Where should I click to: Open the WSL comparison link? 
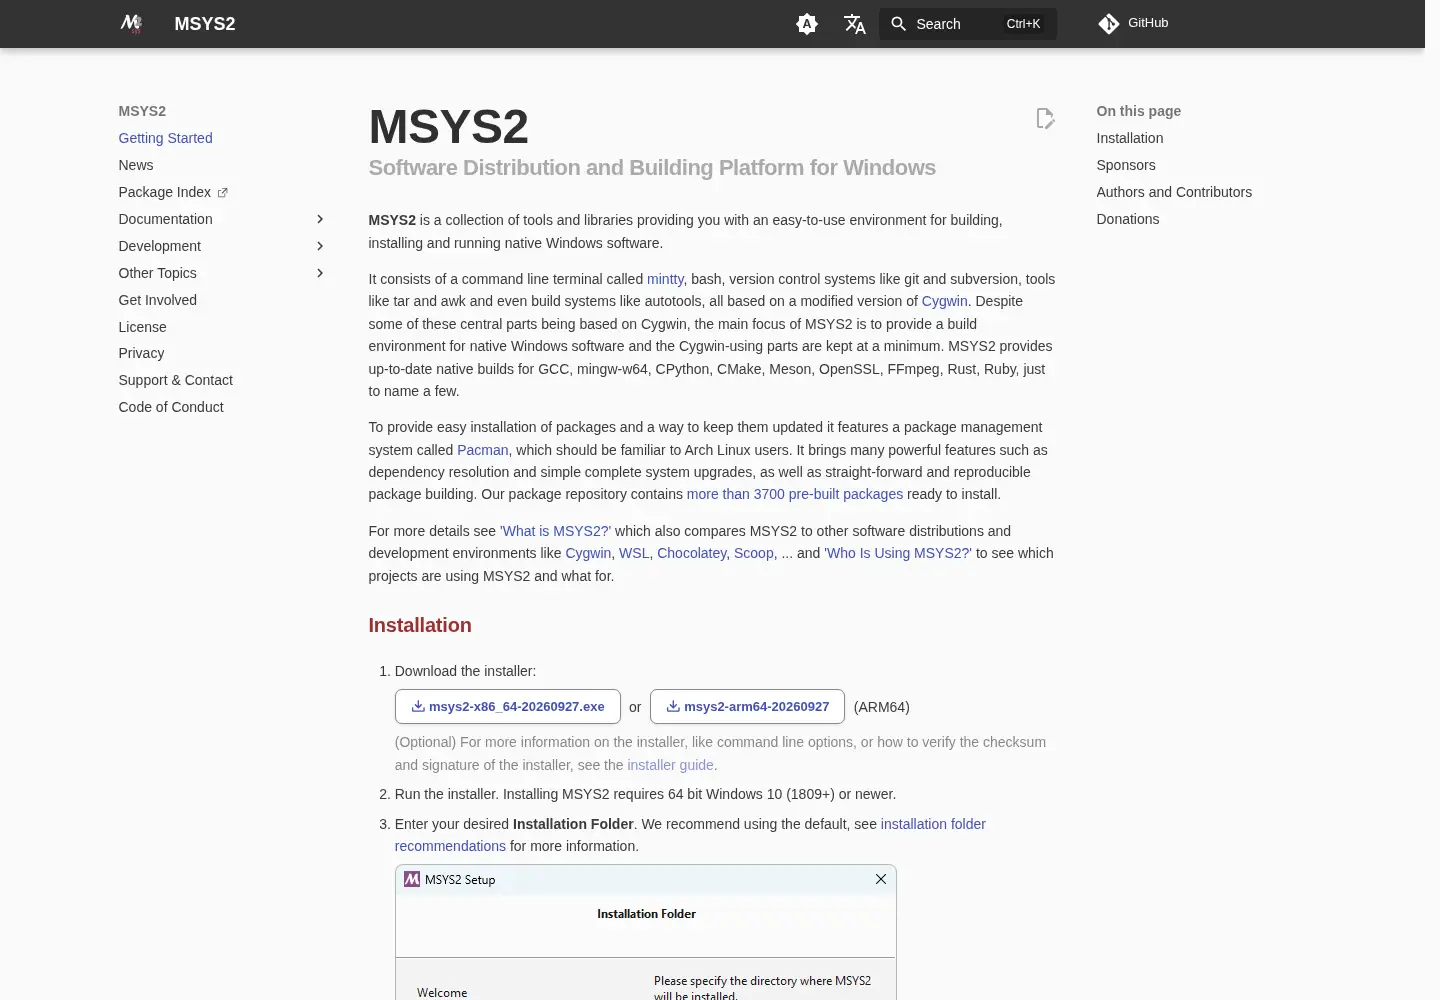pyautogui.click(x=634, y=553)
